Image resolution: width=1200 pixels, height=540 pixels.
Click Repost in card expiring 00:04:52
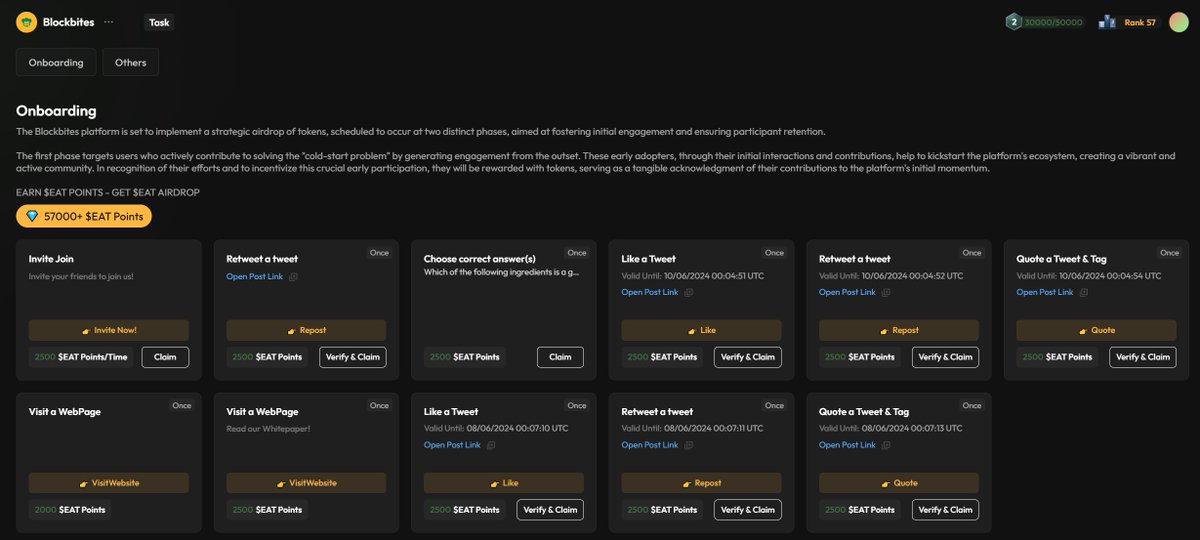pos(899,330)
